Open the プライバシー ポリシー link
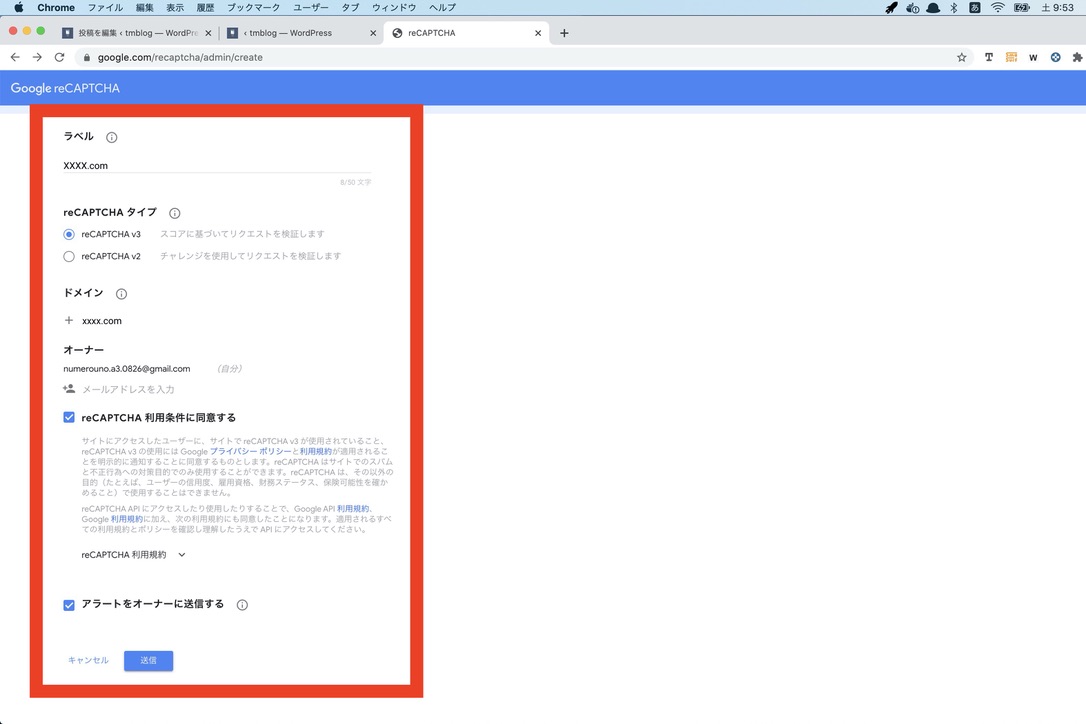 click(x=251, y=451)
